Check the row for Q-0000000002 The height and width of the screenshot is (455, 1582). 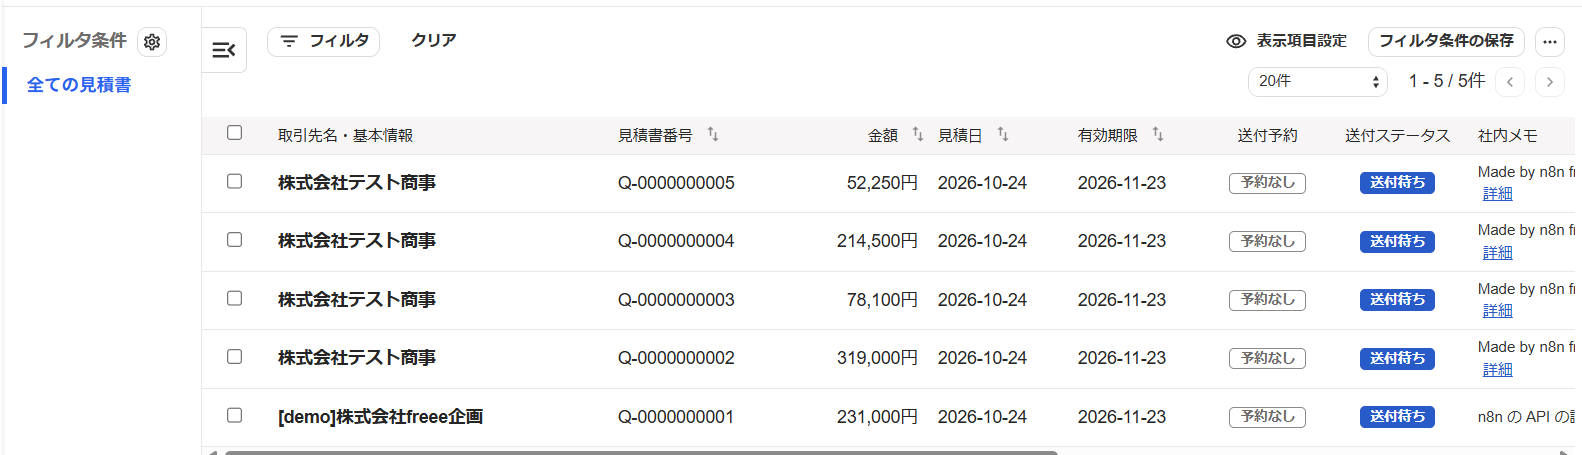(x=234, y=356)
